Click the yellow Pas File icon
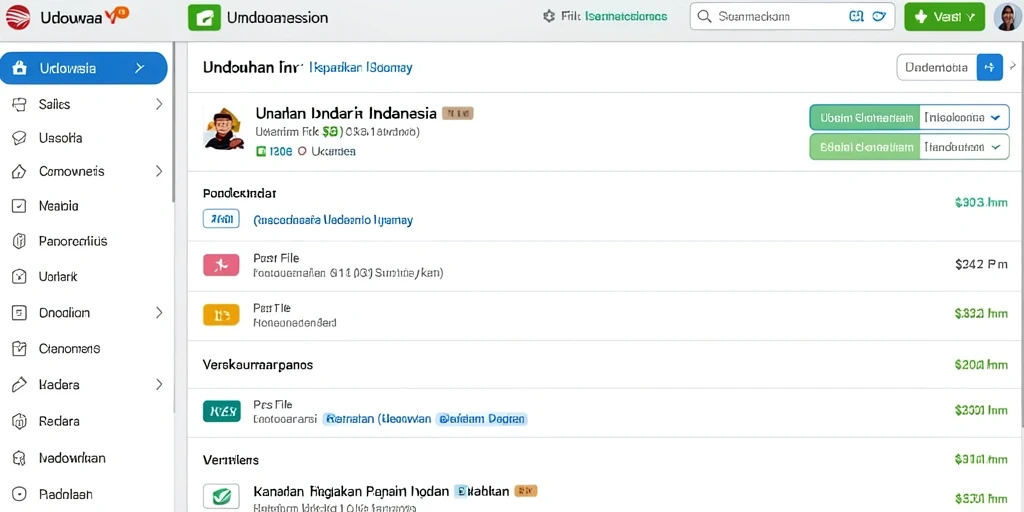1024x512 pixels. 221,315
